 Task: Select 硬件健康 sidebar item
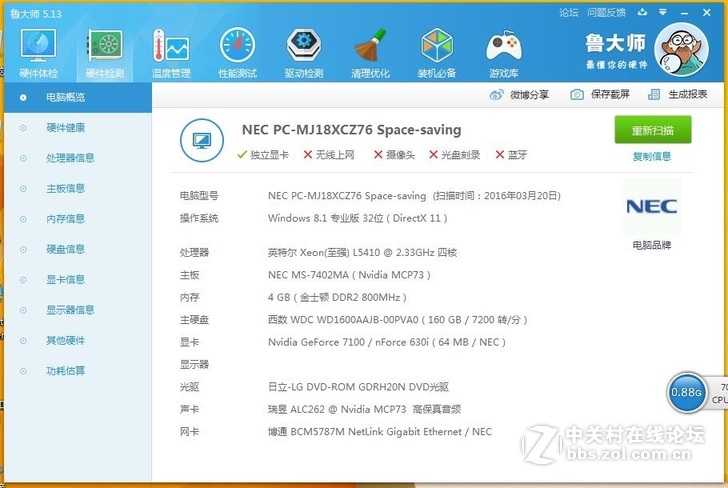[x=78, y=128]
